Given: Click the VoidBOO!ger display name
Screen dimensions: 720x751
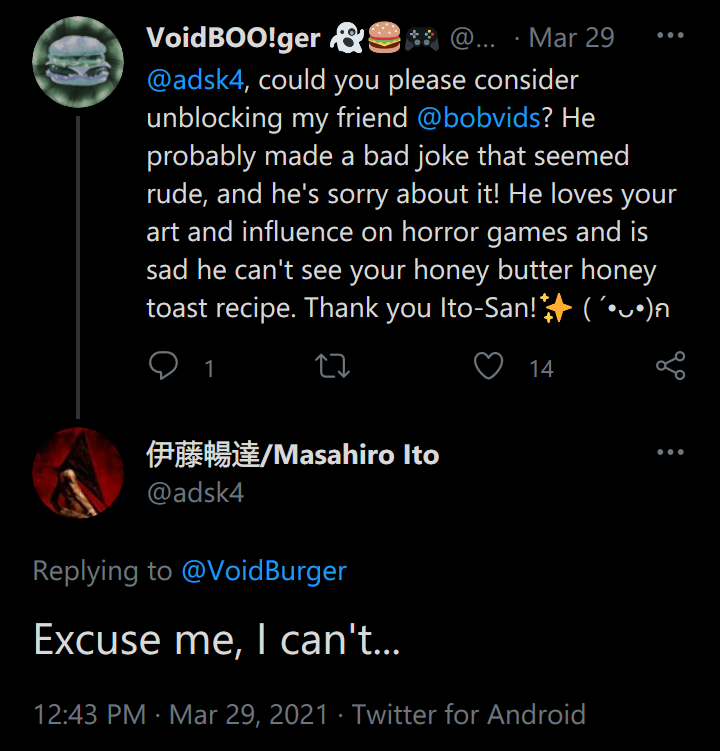Looking at the screenshot, I should click(x=233, y=38).
